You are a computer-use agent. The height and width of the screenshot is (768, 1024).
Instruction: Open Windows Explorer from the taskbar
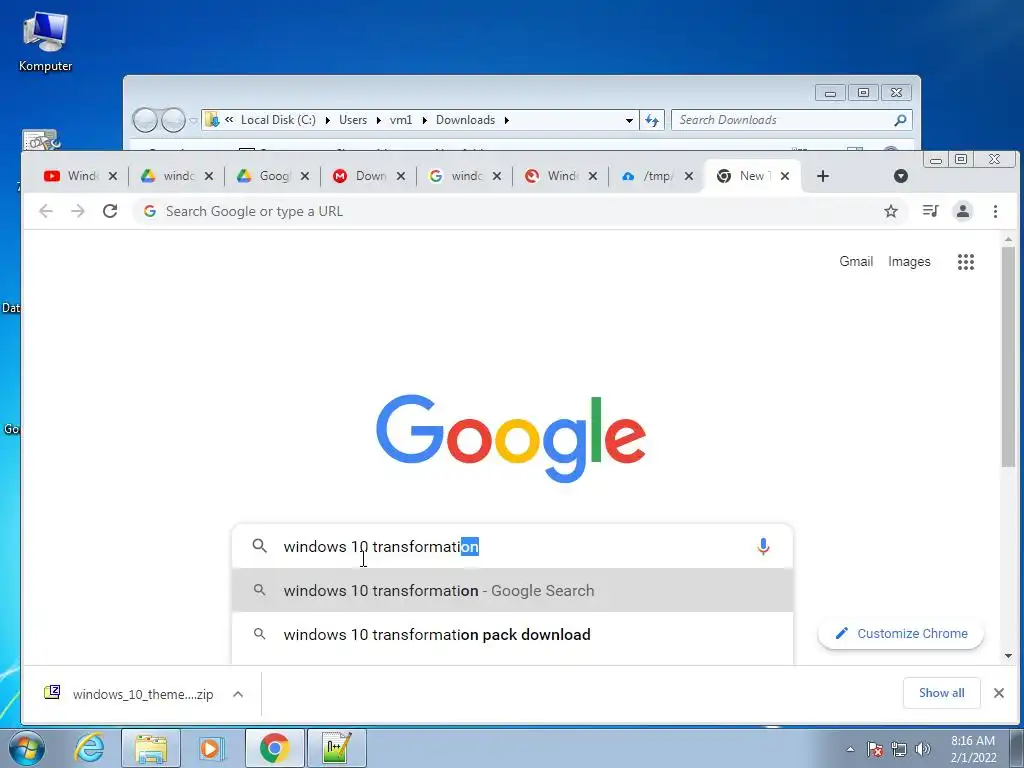150,748
